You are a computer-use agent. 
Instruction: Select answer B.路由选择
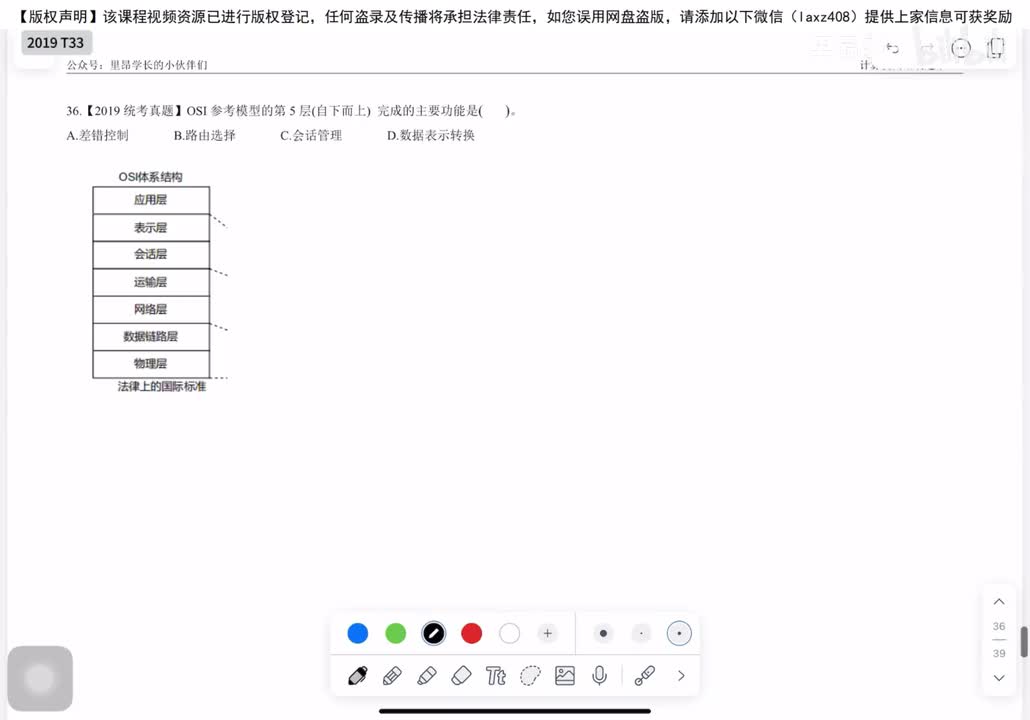(204, 135)
